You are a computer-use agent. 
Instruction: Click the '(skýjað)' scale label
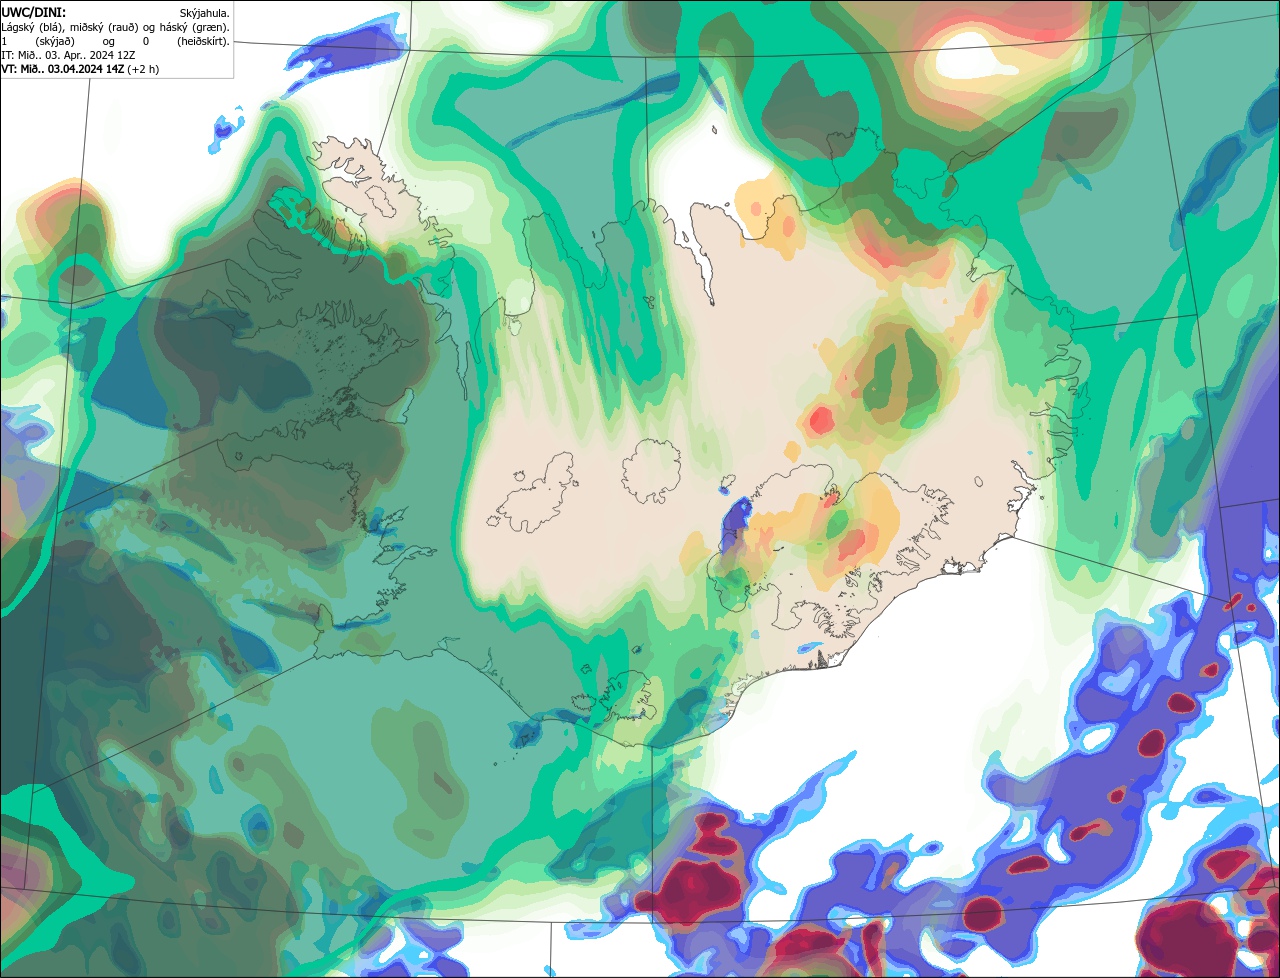click(55, 42)
